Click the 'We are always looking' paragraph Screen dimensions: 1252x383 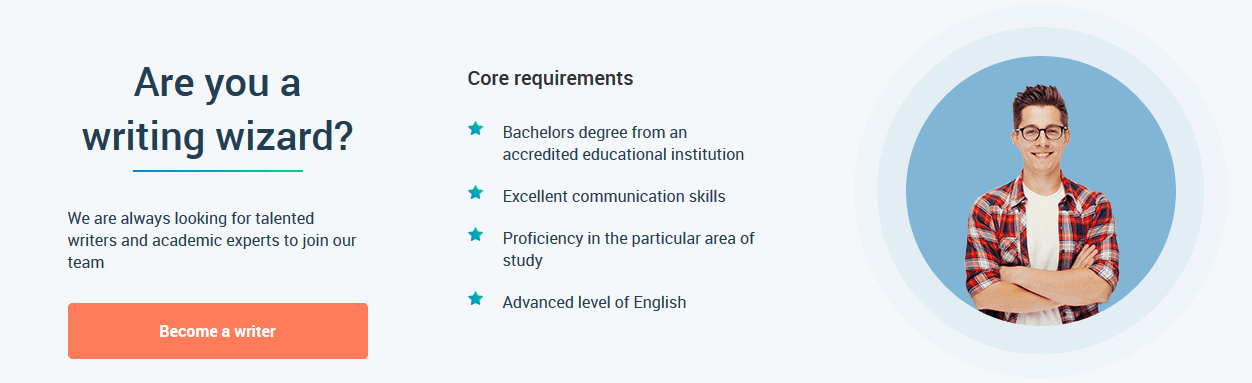212,240
